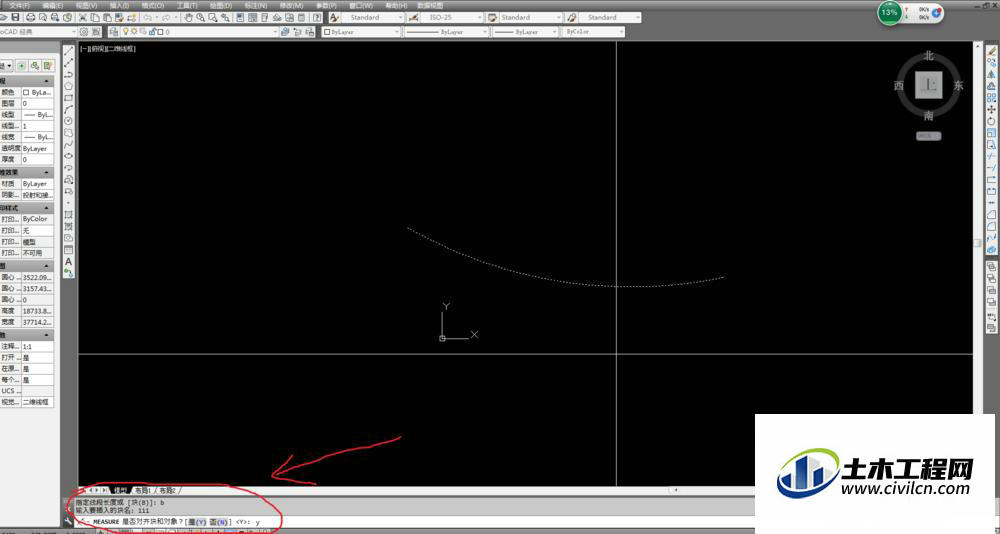Click viewport label [-][俯视][二维线框]
The image size is (1000, 534).
click(x=108, y=48)
